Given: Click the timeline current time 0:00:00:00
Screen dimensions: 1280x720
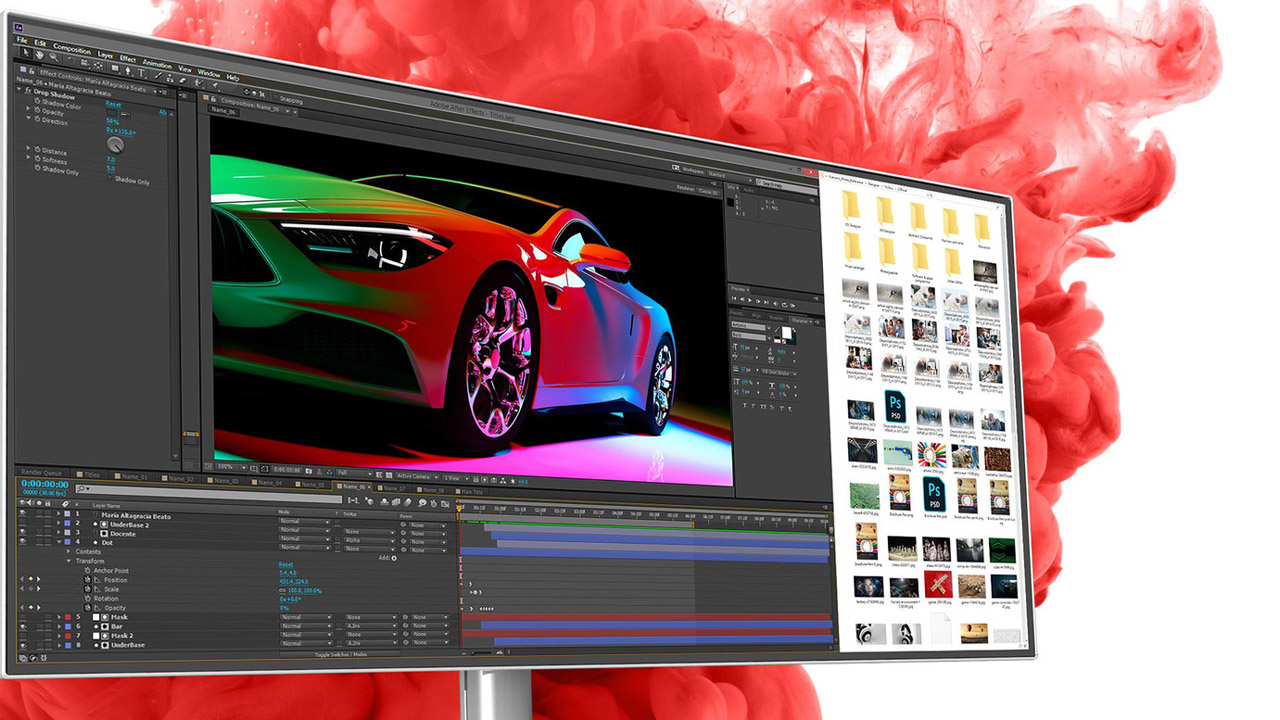Looking at the screenshot, I should pyautogui.click(x=45, y=484).
